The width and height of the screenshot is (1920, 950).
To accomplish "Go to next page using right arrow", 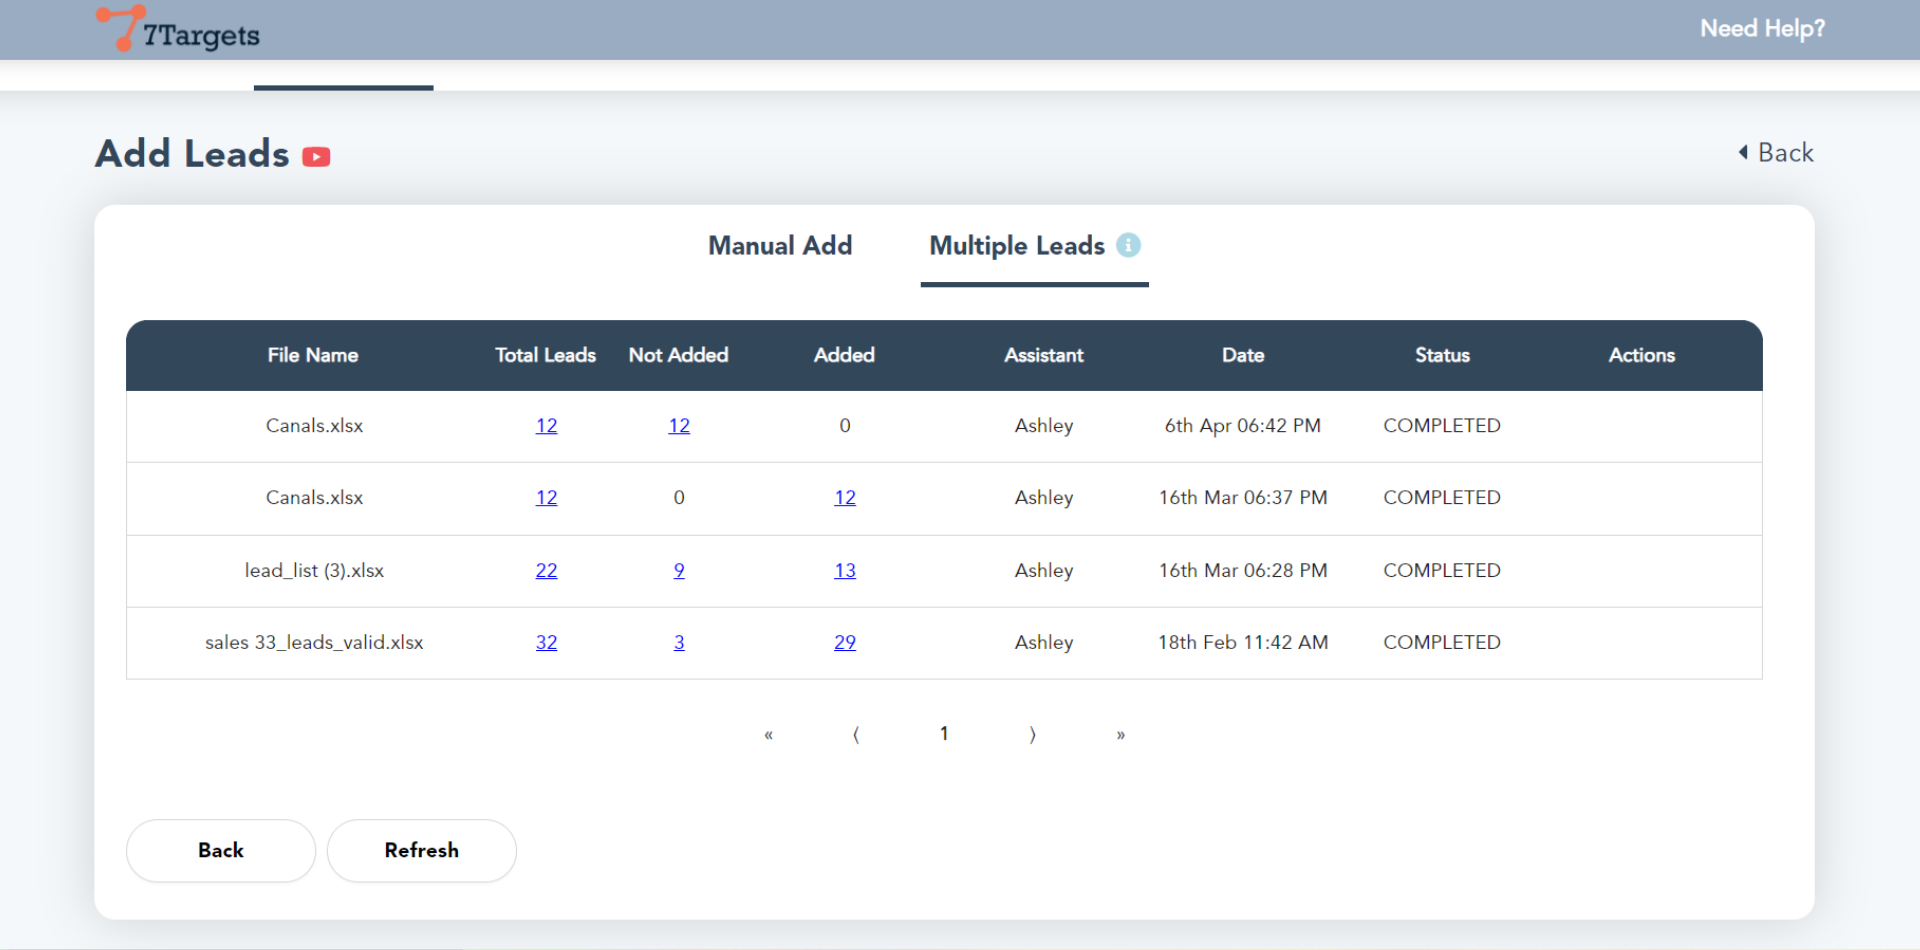I will pyautogui.click(x=1032, y=735).
